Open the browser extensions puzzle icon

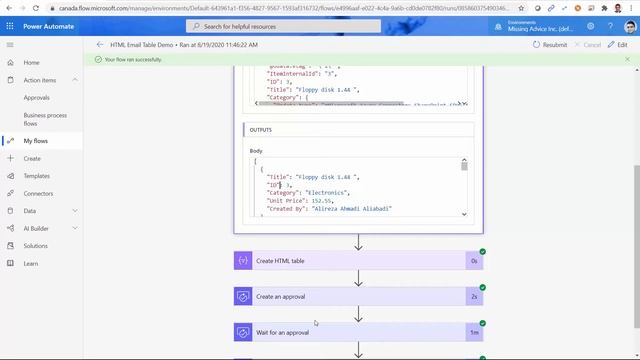coord(604,8)
